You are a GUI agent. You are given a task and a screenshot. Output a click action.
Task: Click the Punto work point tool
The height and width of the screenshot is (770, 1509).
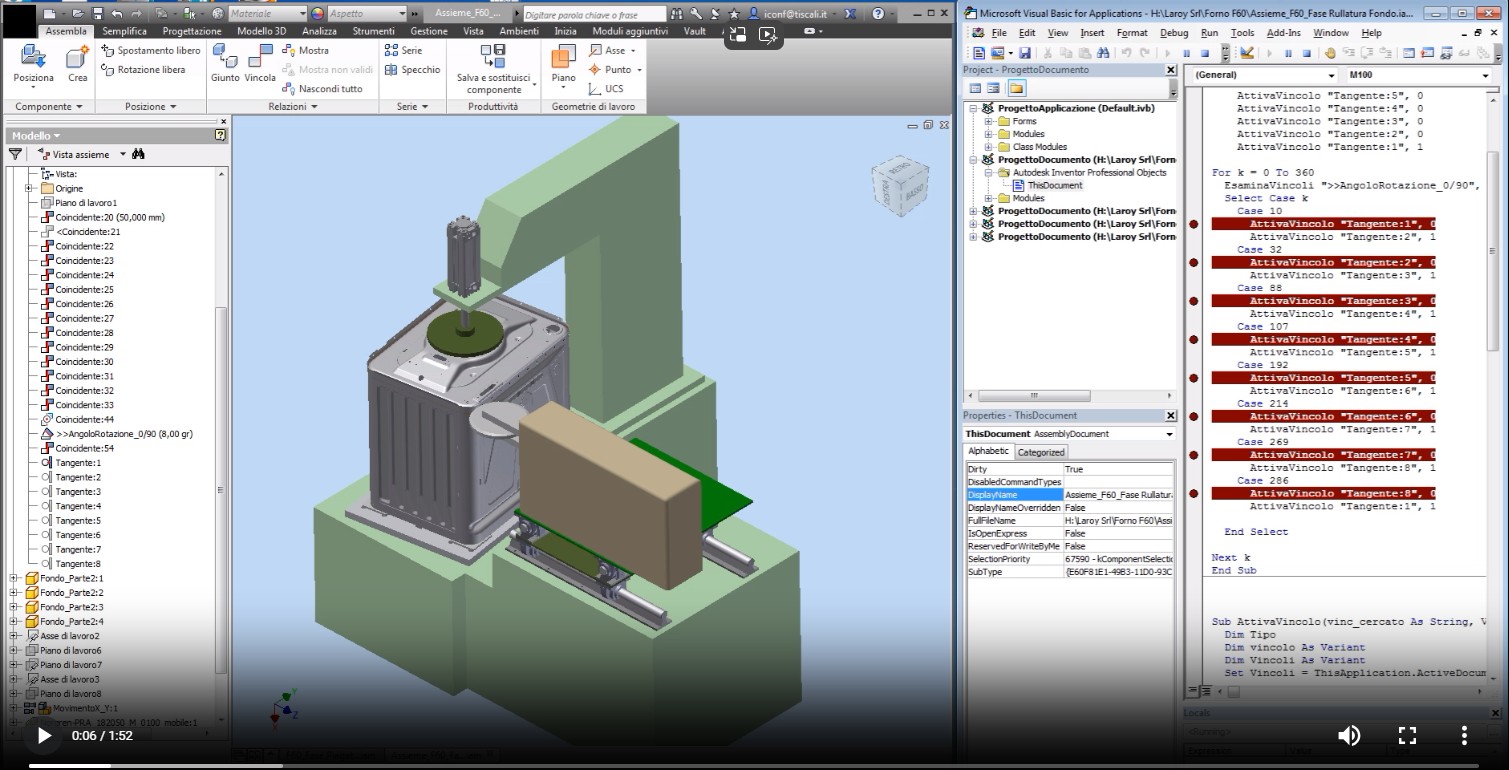[x=615, y=69]
